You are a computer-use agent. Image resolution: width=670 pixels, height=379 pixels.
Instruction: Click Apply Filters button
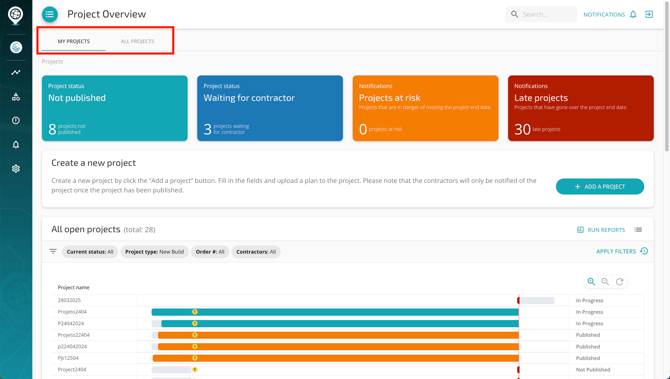tap(616, 251)
